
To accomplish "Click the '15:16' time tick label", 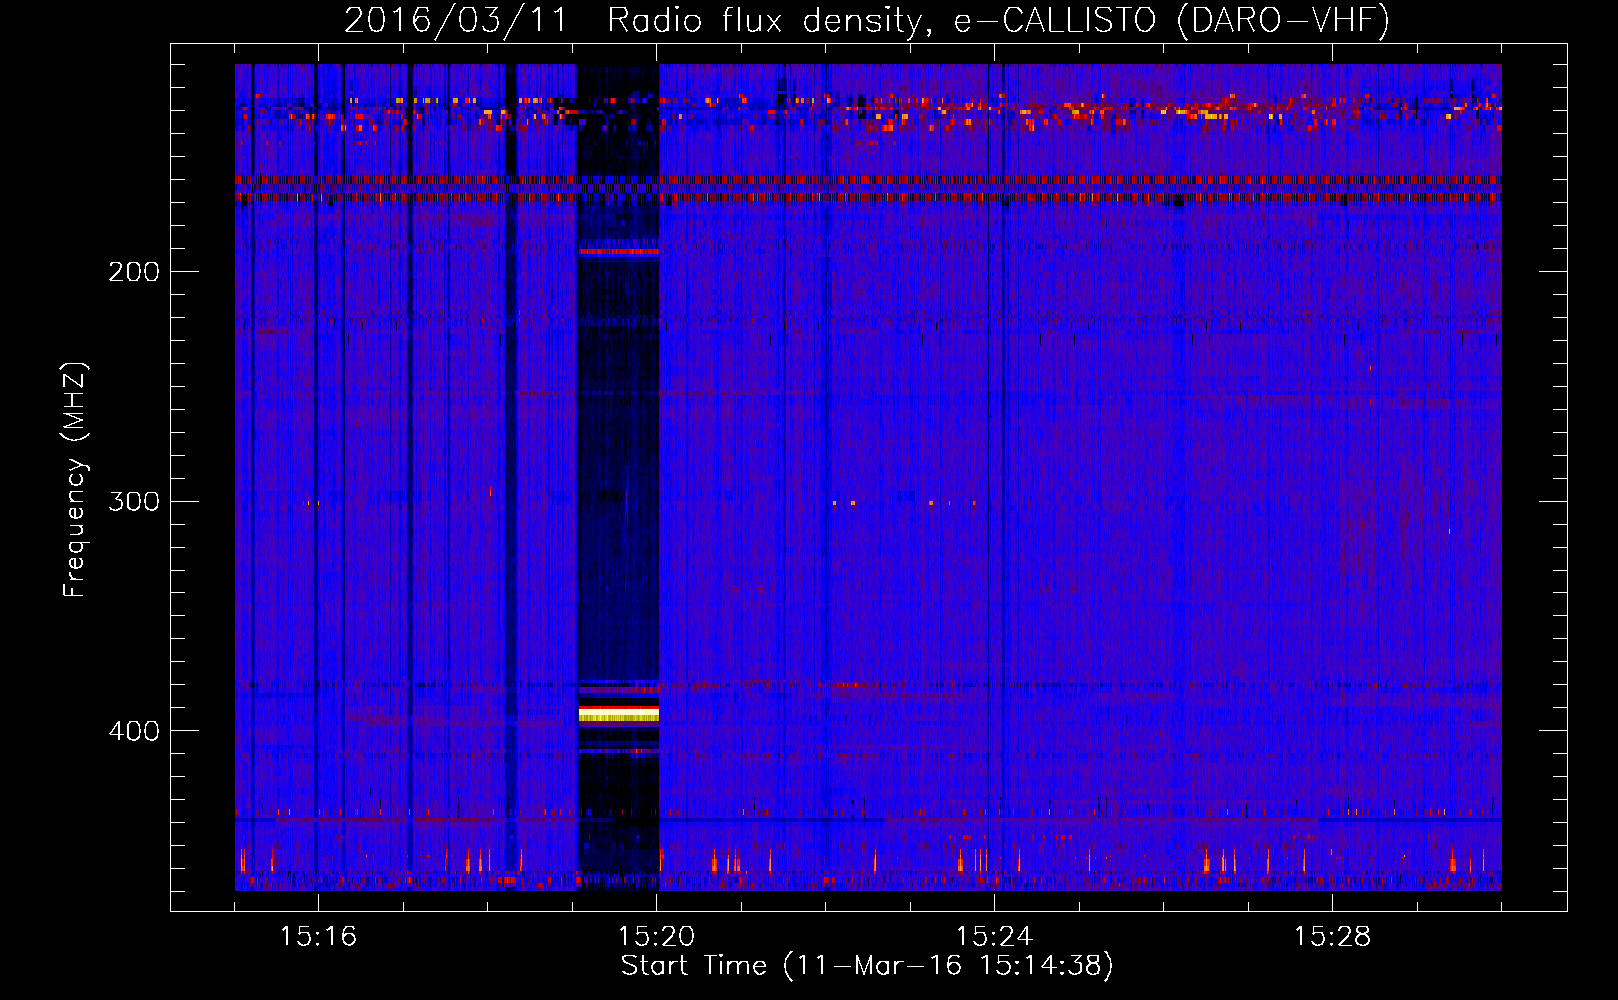I will [318, 937].
